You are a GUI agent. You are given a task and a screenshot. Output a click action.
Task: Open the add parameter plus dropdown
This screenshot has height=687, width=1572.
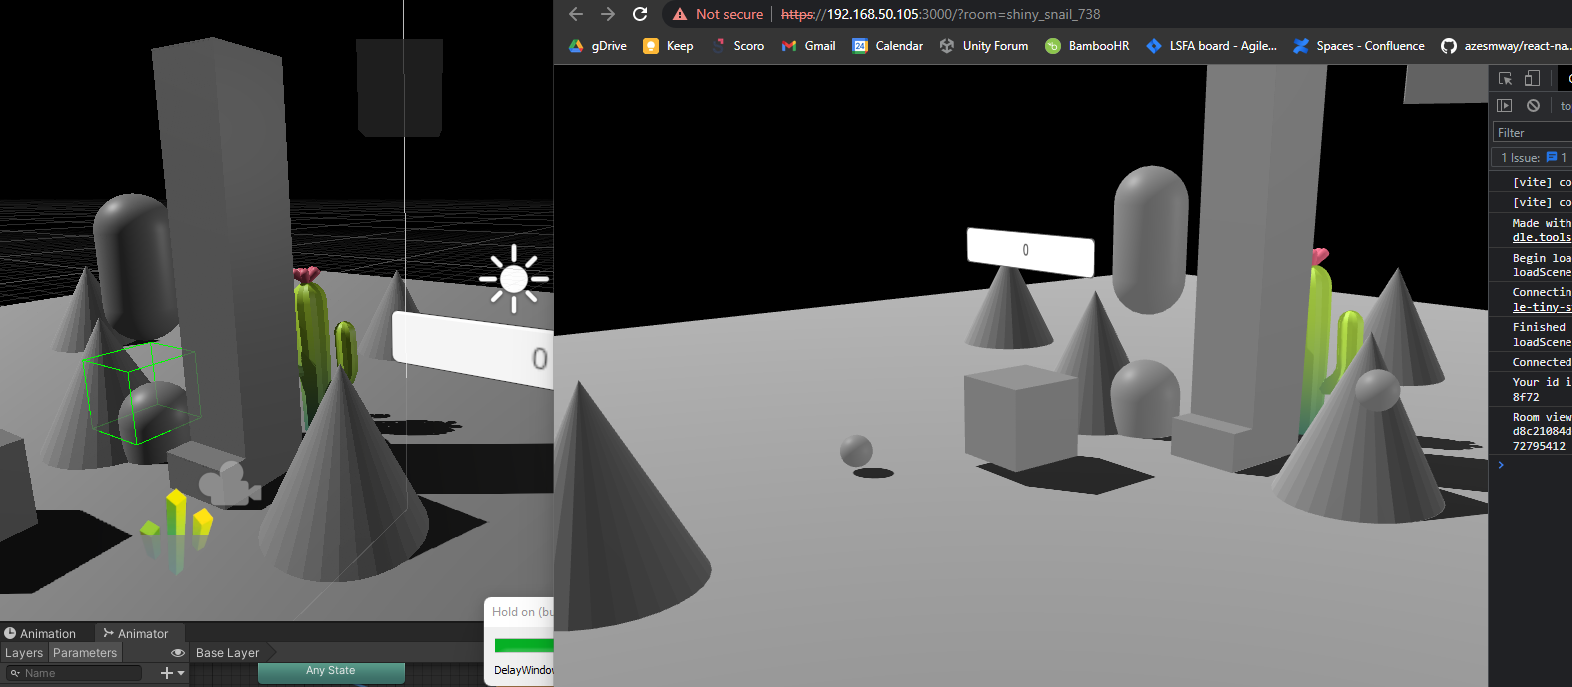point(172,673)
